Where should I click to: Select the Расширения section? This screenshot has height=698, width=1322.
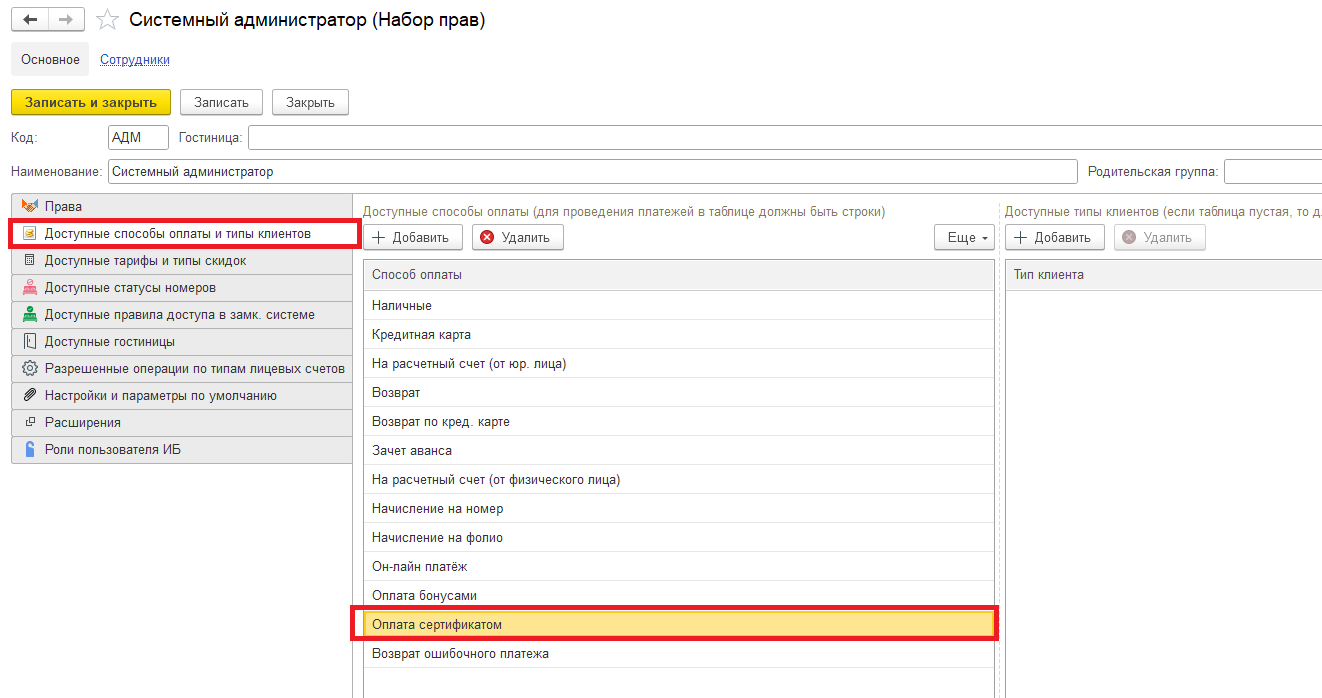click(182, 422)
